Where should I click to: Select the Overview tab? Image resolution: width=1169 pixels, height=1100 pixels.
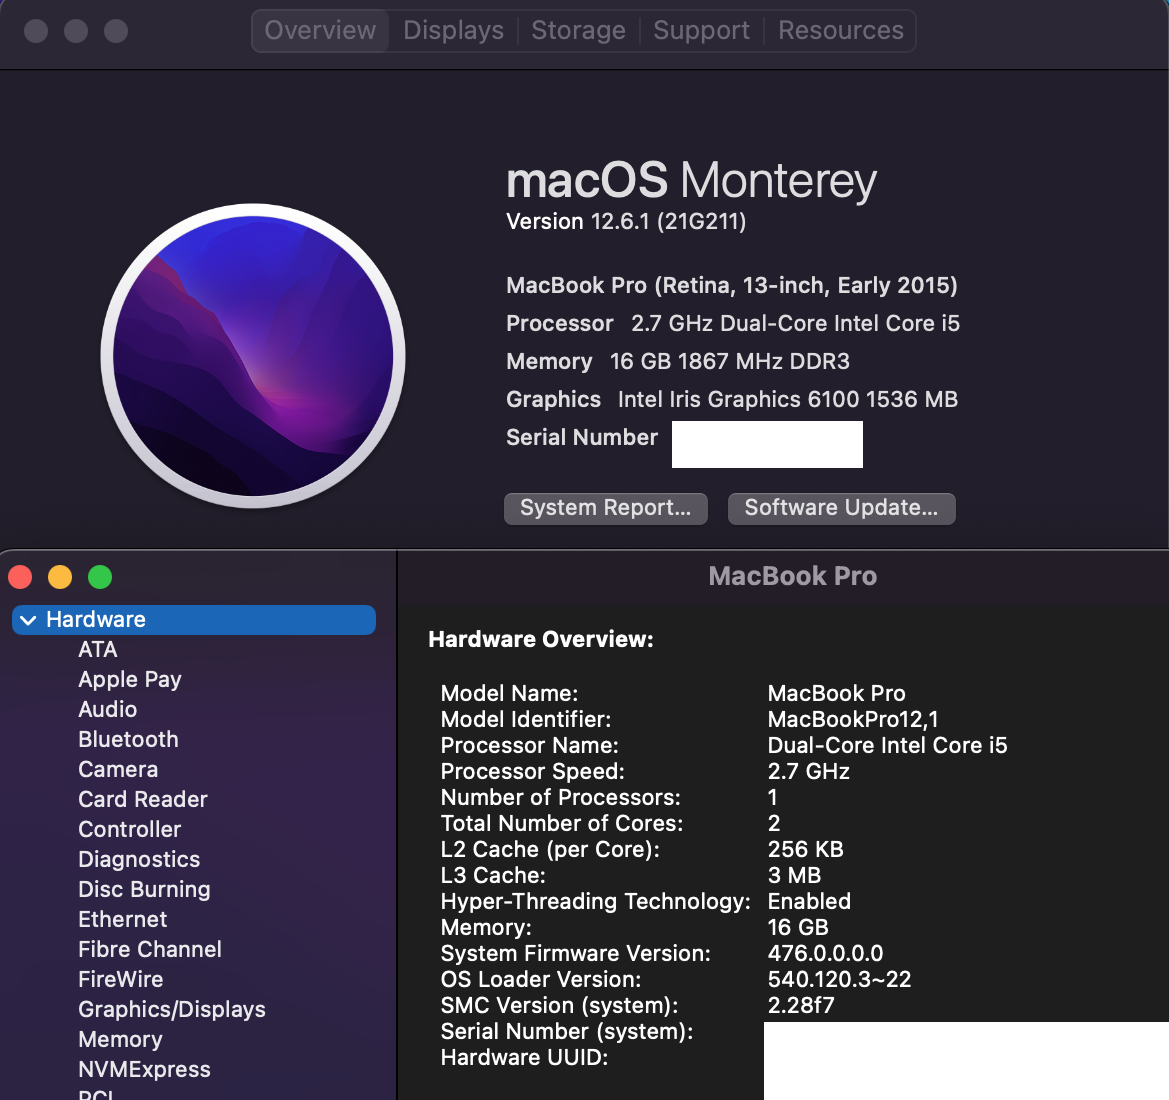pos(320,31)
